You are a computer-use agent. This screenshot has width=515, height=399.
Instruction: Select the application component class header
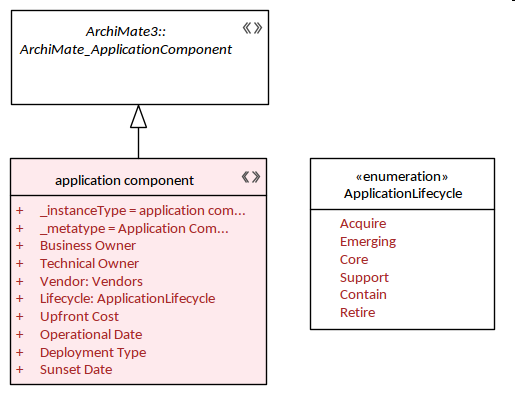point(138,177)
